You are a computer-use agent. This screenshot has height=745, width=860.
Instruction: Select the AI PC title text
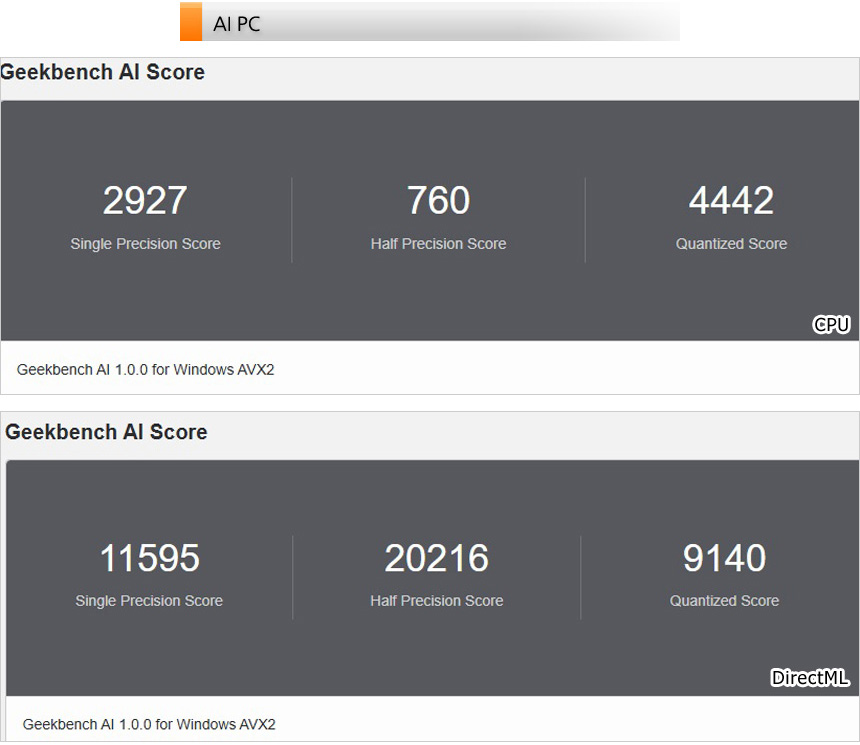coord(237,24)
